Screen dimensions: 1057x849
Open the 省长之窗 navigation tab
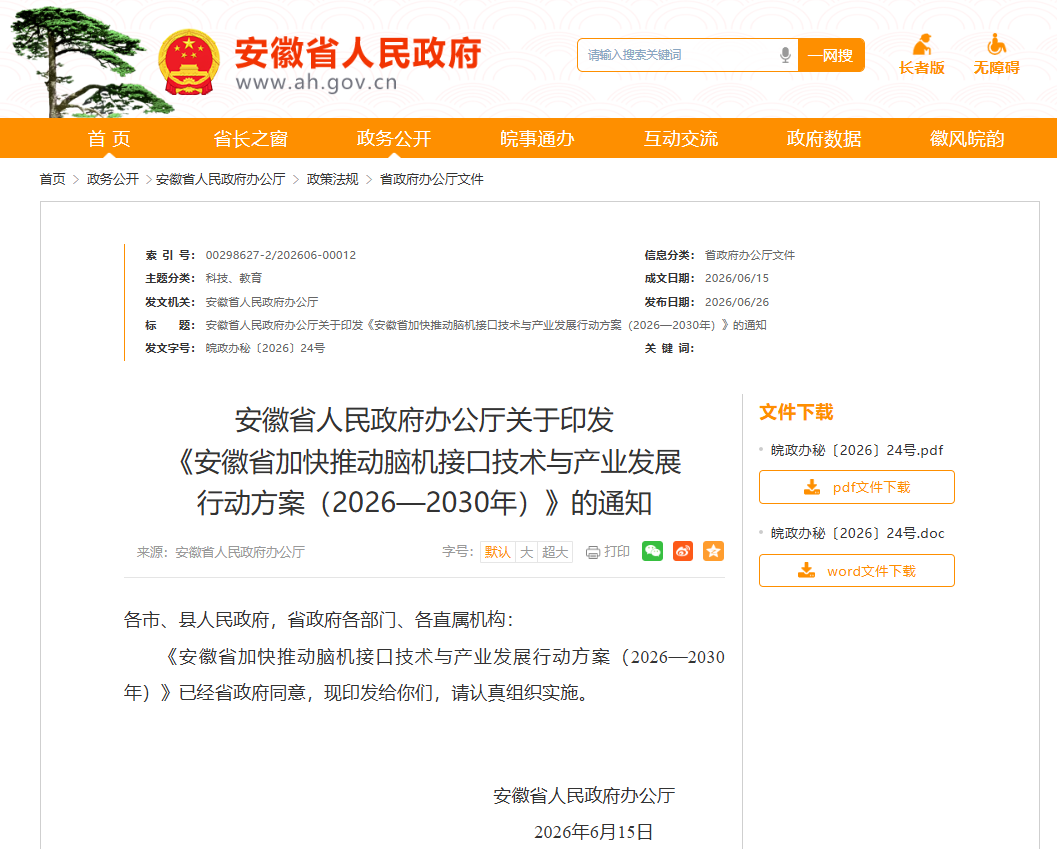click(x=251, y=138)
